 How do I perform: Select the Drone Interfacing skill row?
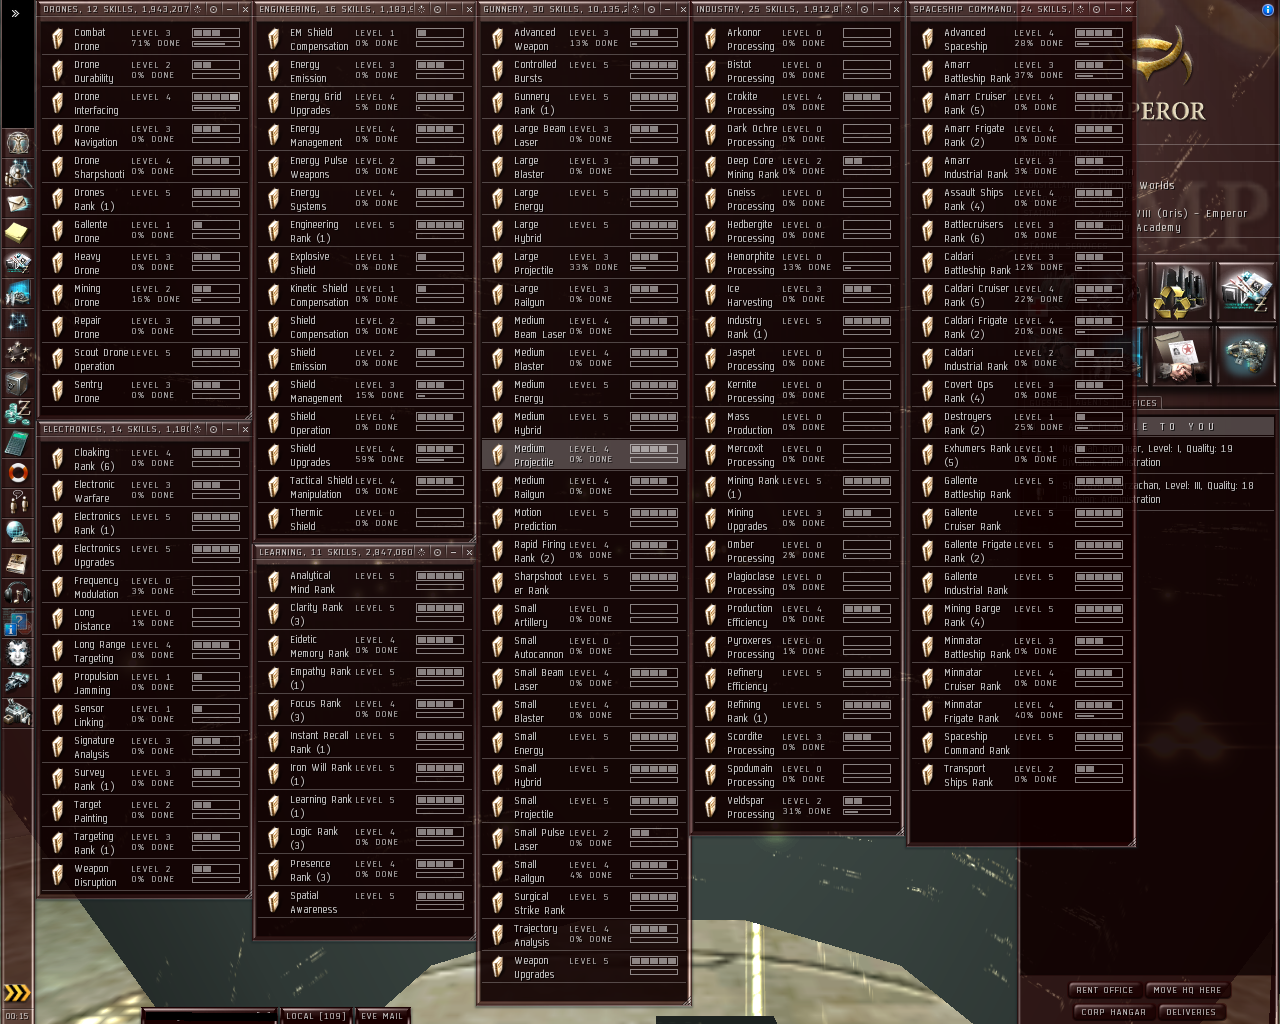coord(145,103)
